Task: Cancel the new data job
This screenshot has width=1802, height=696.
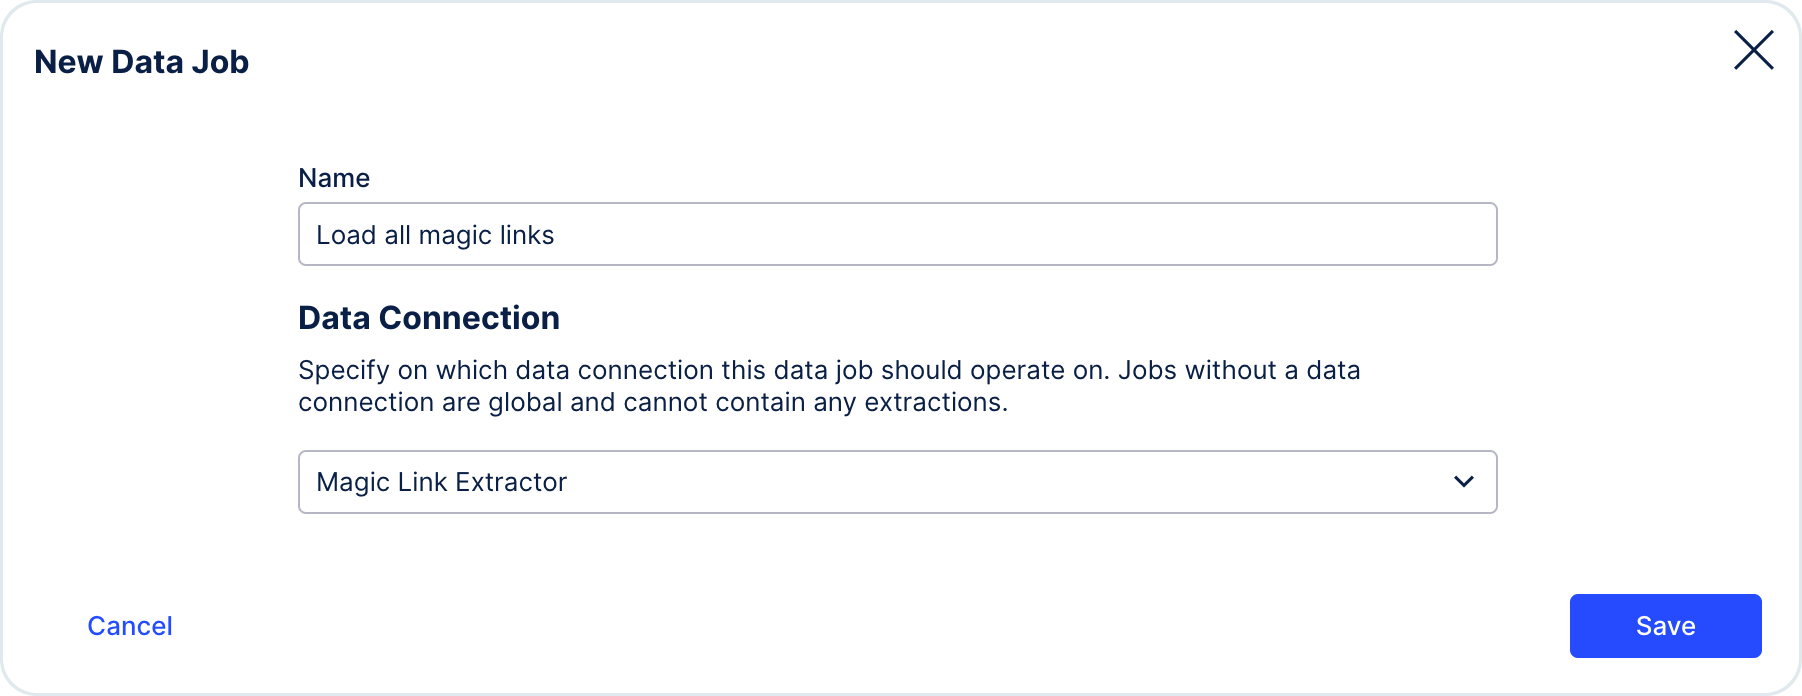Action: pyautogui.click(x=130, y=626)
